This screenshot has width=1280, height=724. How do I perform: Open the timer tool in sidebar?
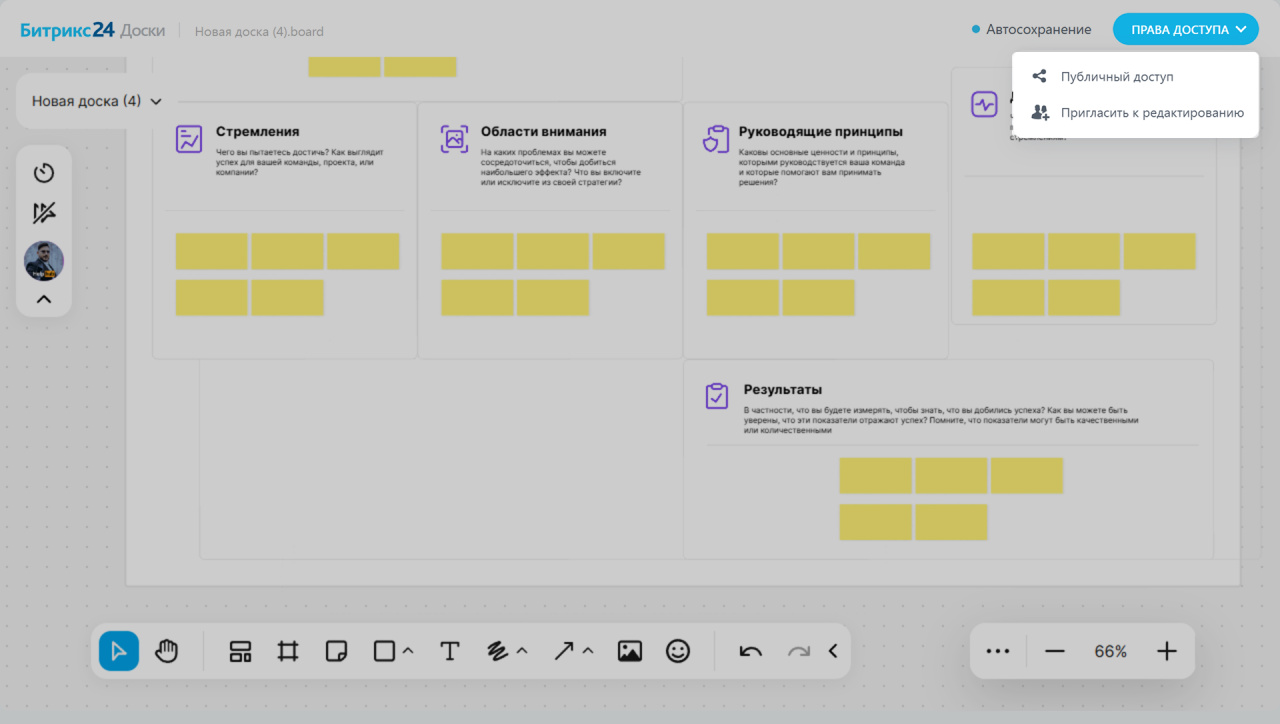point(44,173)
